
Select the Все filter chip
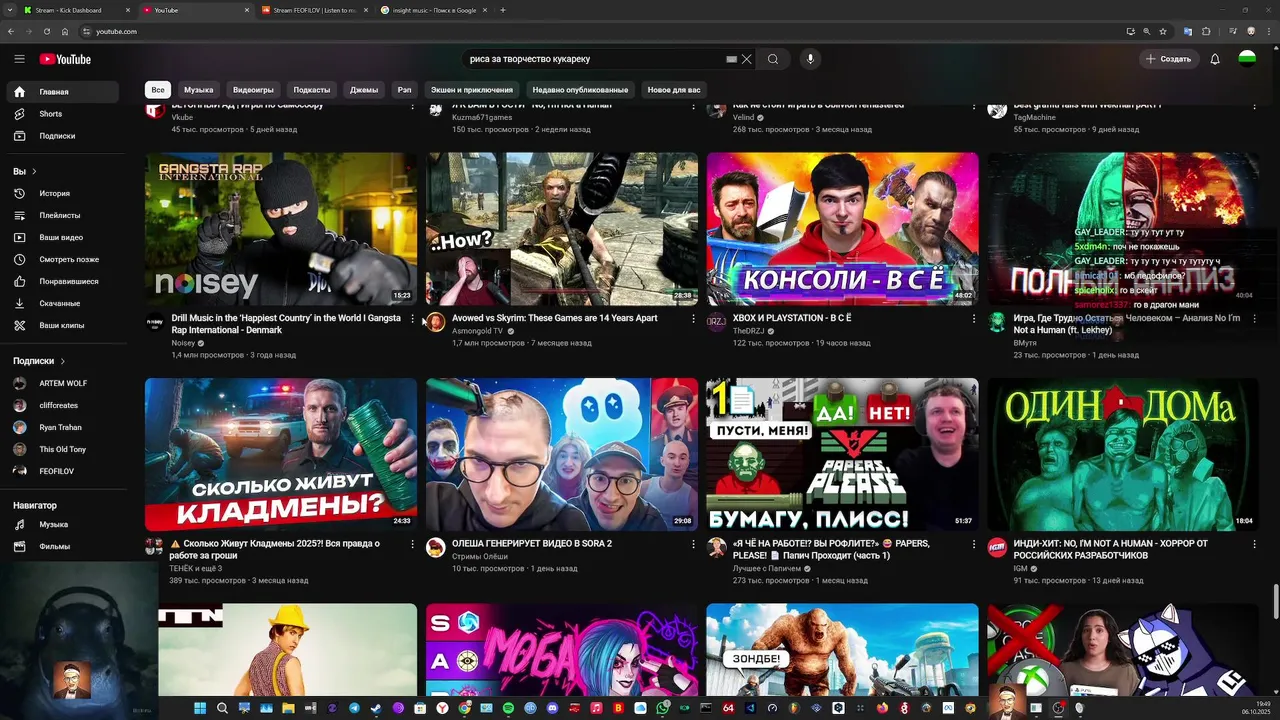coord(158,90)
